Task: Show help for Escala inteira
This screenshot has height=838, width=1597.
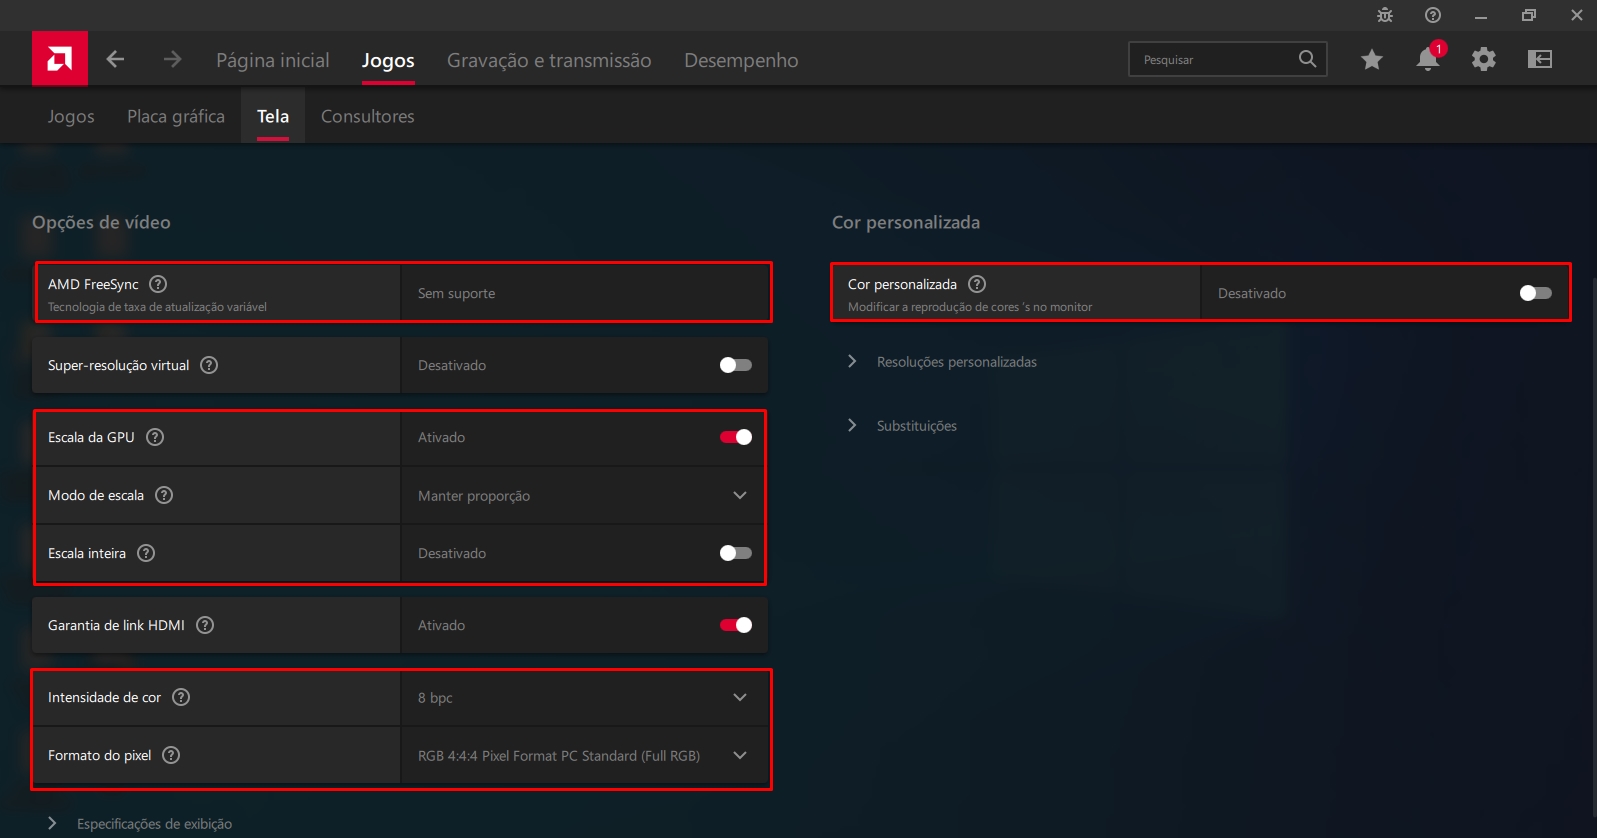Action: coord(146,553)
